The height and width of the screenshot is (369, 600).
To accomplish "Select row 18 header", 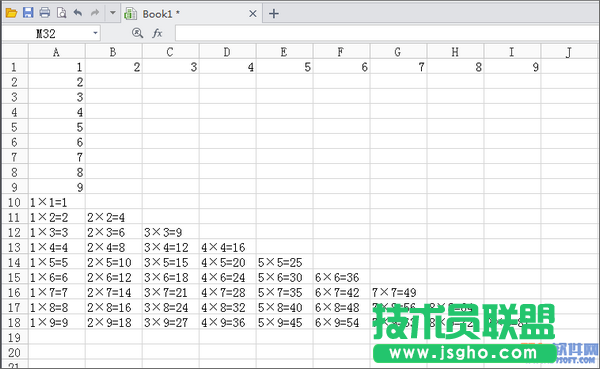I will [x=15, y=322].
